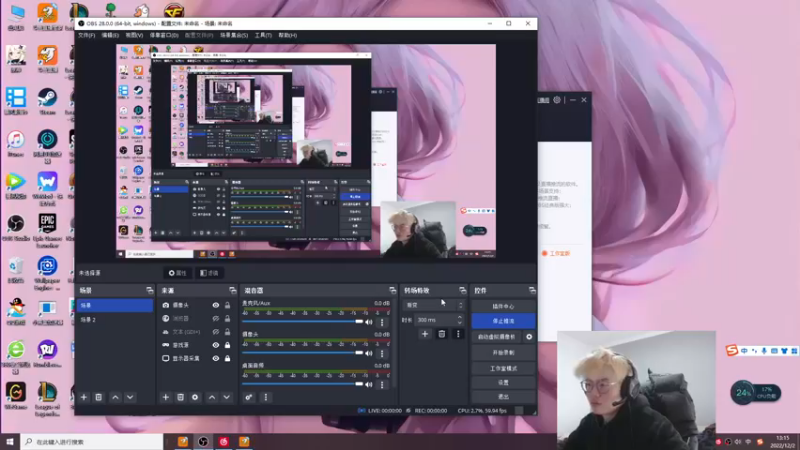The height and width of the screenshot is (450, 800).
Task: Click the 退出 button in Controls
Action: [503, 396]
